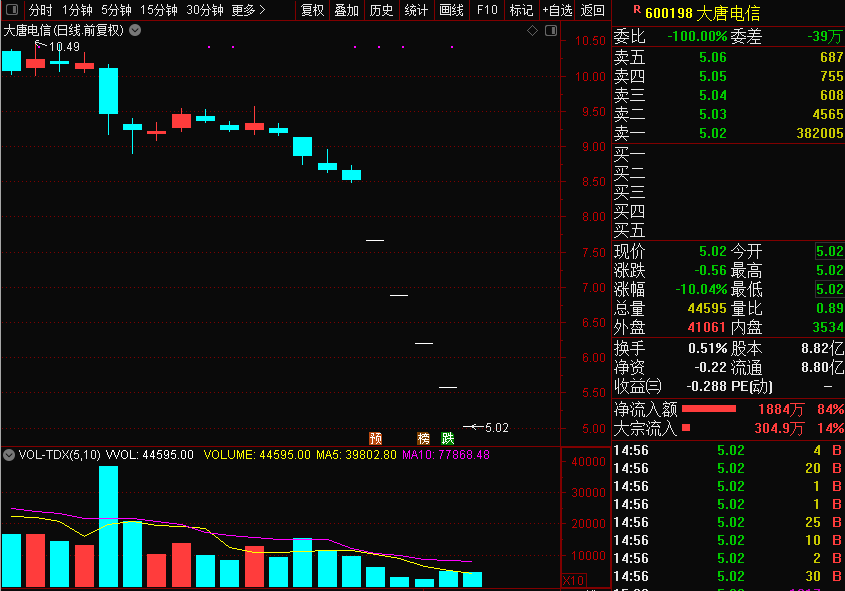The height and width of the screenshot is (591, 845).
Task: Open the 复权 adjustment option
Action: pyautogui.click(x=313, y=10)
